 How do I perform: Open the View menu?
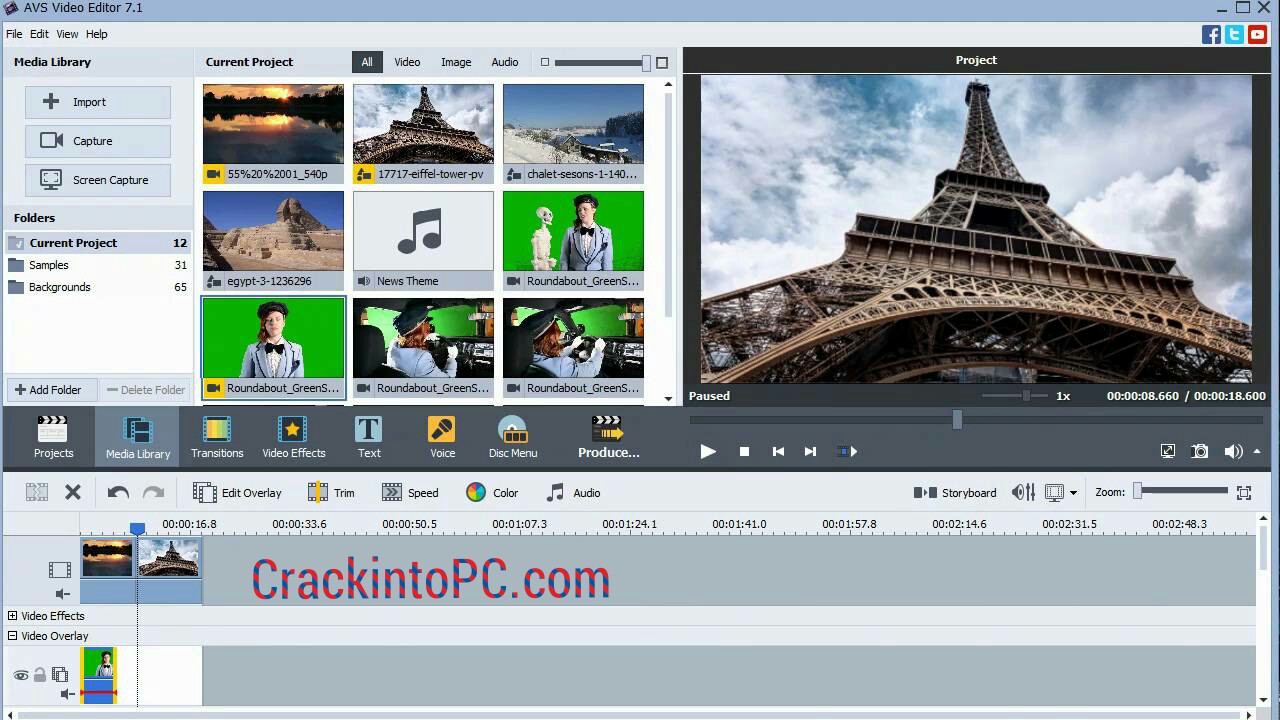tap(67, 34)
